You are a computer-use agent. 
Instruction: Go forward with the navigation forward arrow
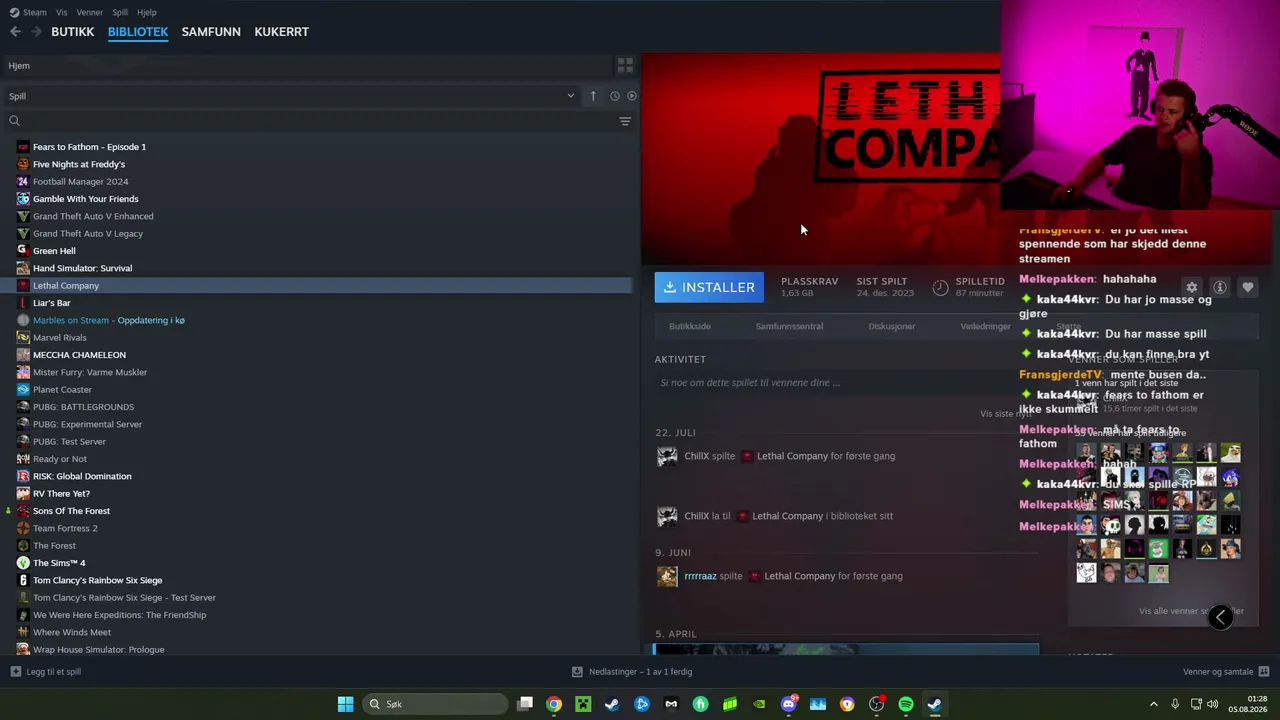pos(37,32)
